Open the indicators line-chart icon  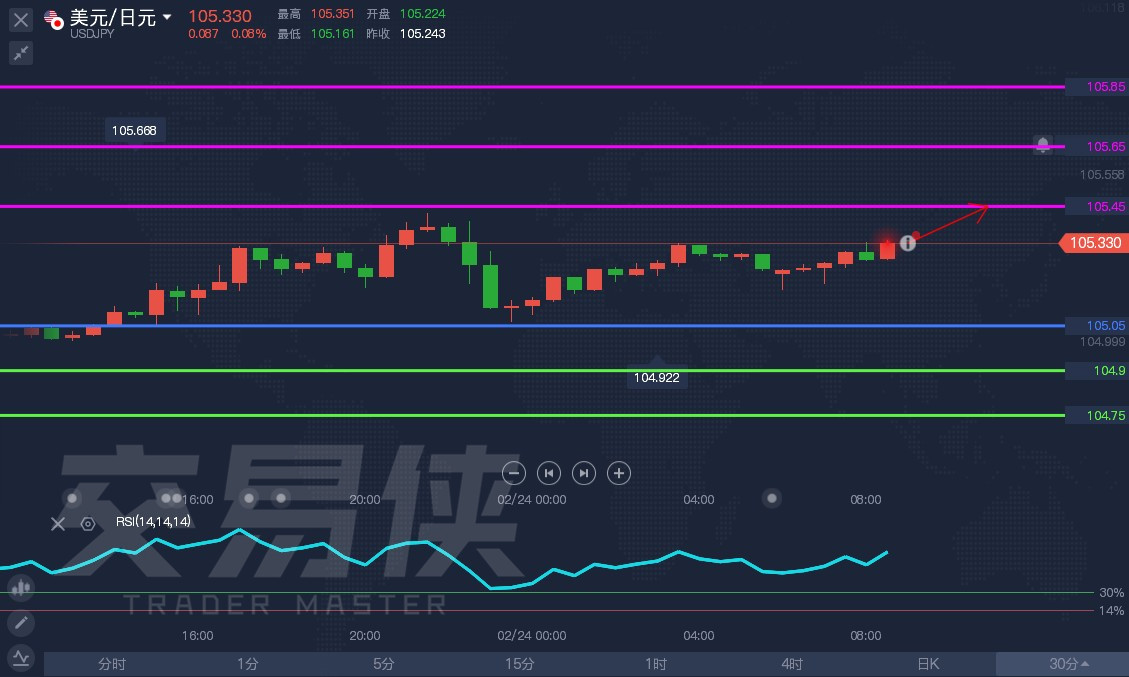pos(21,657)
